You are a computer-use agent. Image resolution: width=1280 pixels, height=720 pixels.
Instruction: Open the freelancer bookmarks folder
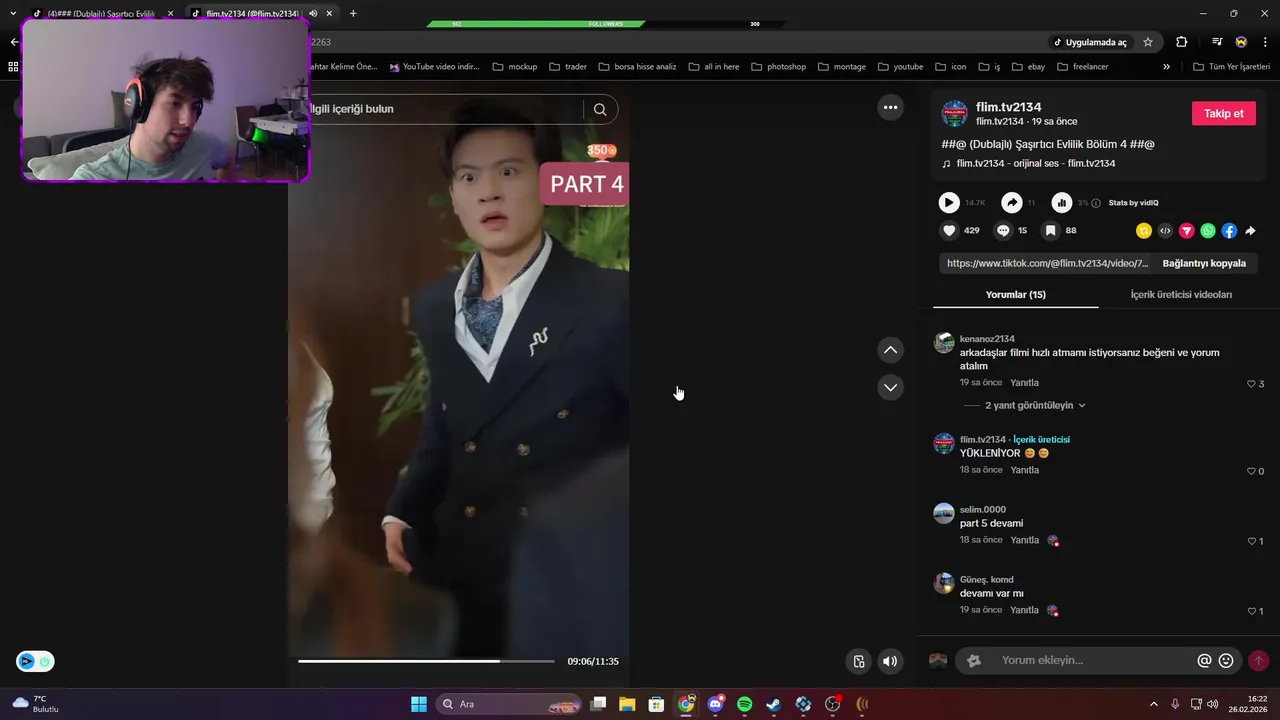click(x=1081, y=67)
